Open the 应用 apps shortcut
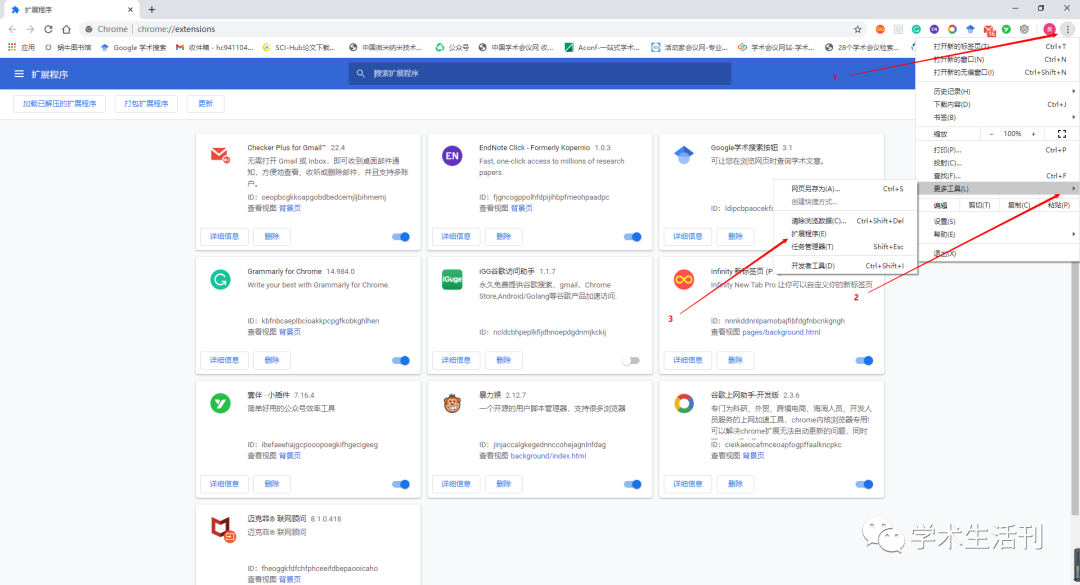The image size is (1080, 585). pyautogui.click(x=21, y=48)
